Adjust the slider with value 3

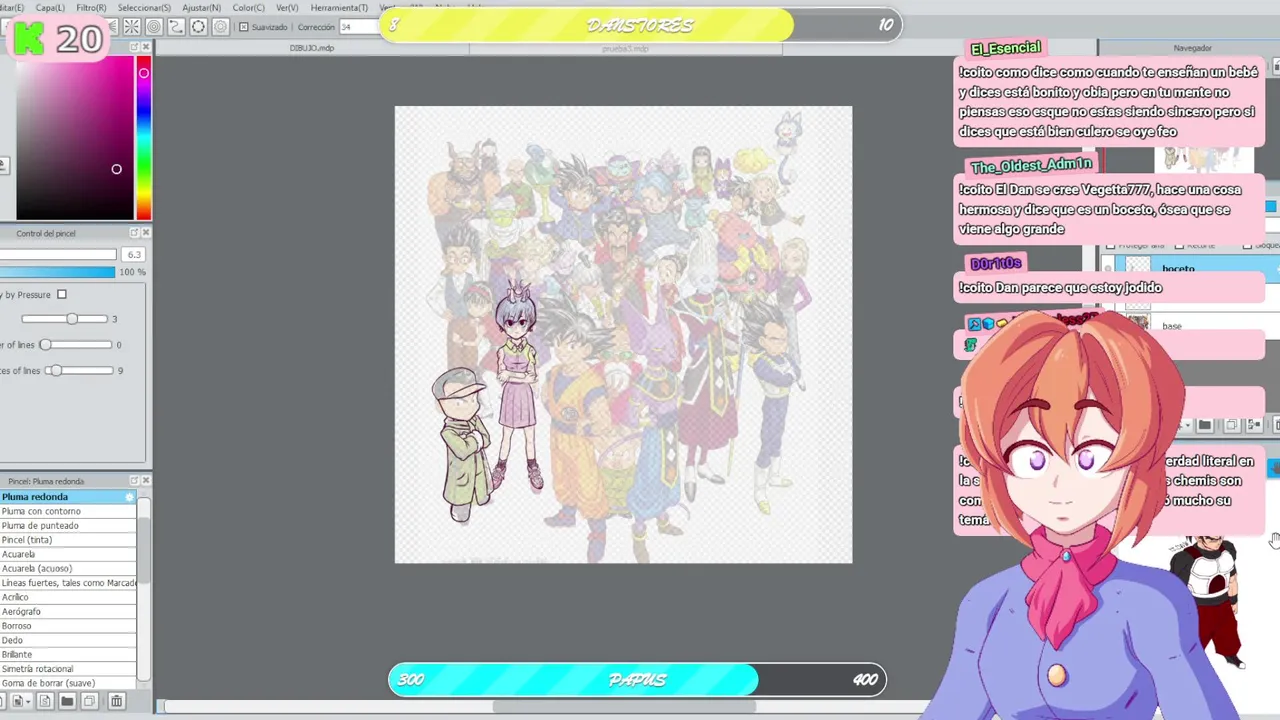[65, 319]
